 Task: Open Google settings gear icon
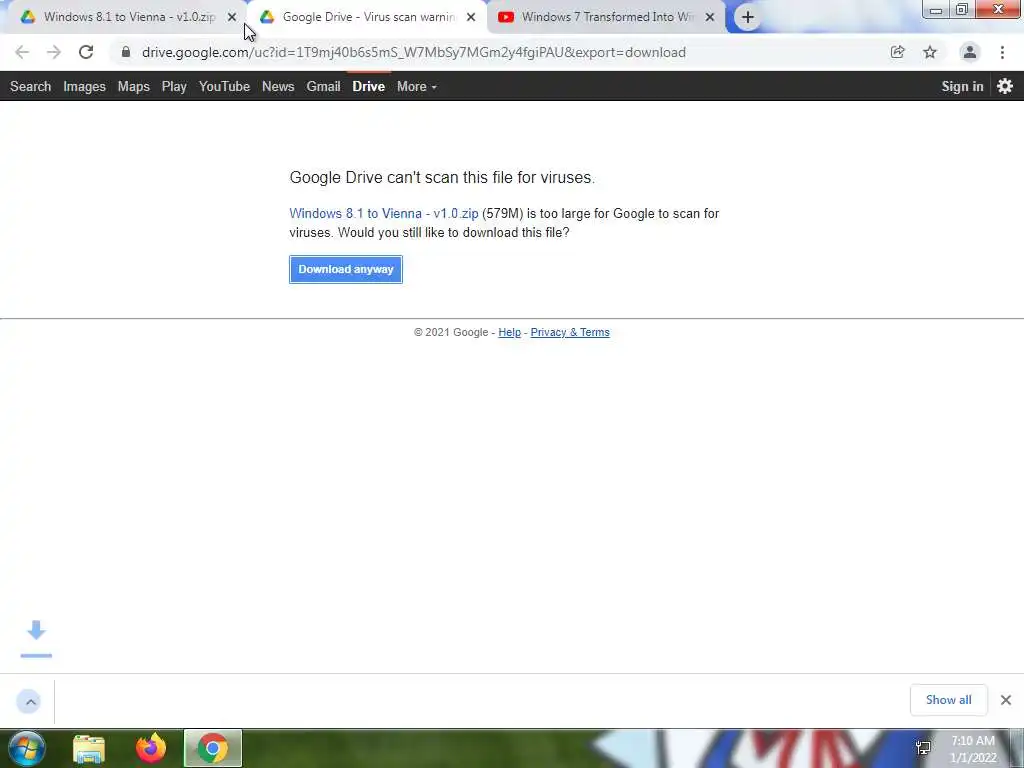(1005, 86)
